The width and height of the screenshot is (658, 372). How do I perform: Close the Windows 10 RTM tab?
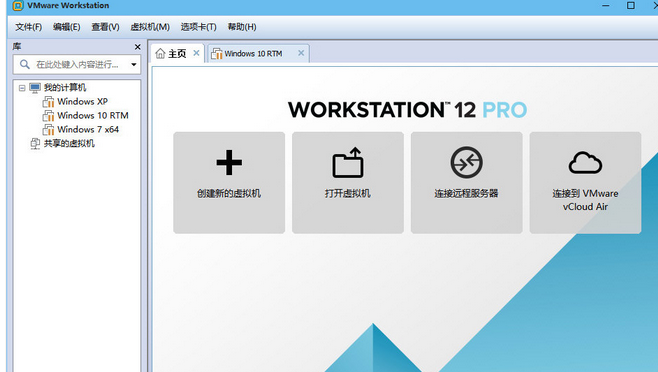click(x=301, y=53)
